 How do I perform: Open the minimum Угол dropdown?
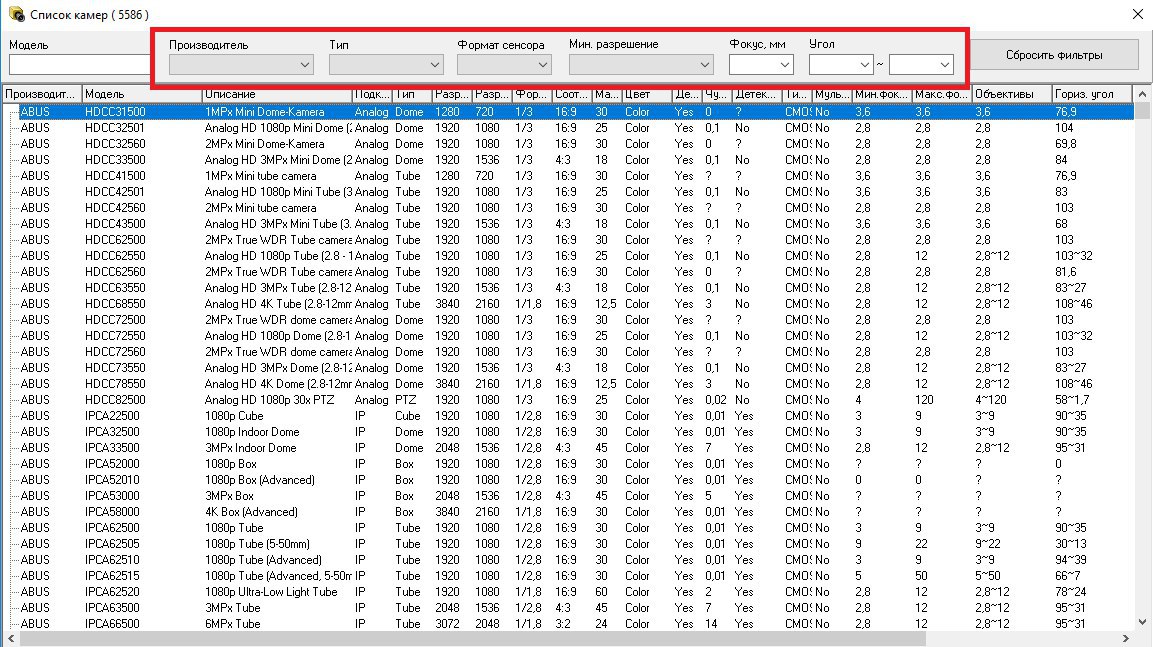pos(840,65)
